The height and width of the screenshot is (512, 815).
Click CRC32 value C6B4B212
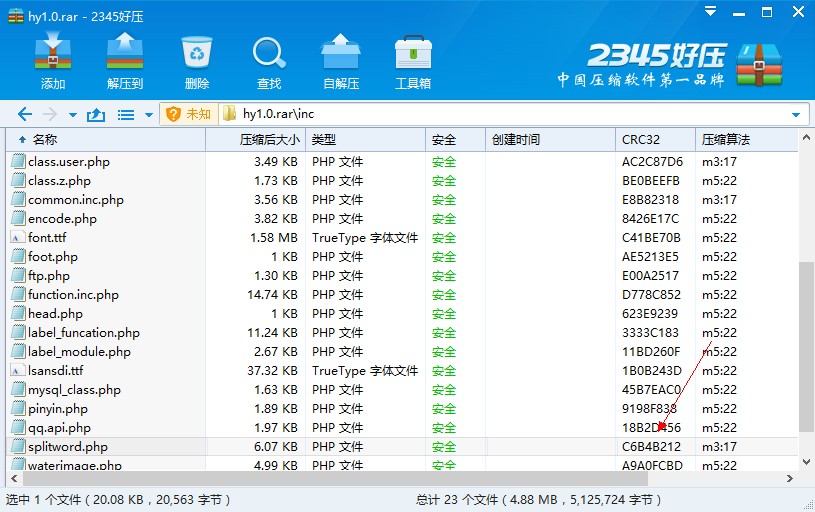pyautogui.click(x=651, y=447)
